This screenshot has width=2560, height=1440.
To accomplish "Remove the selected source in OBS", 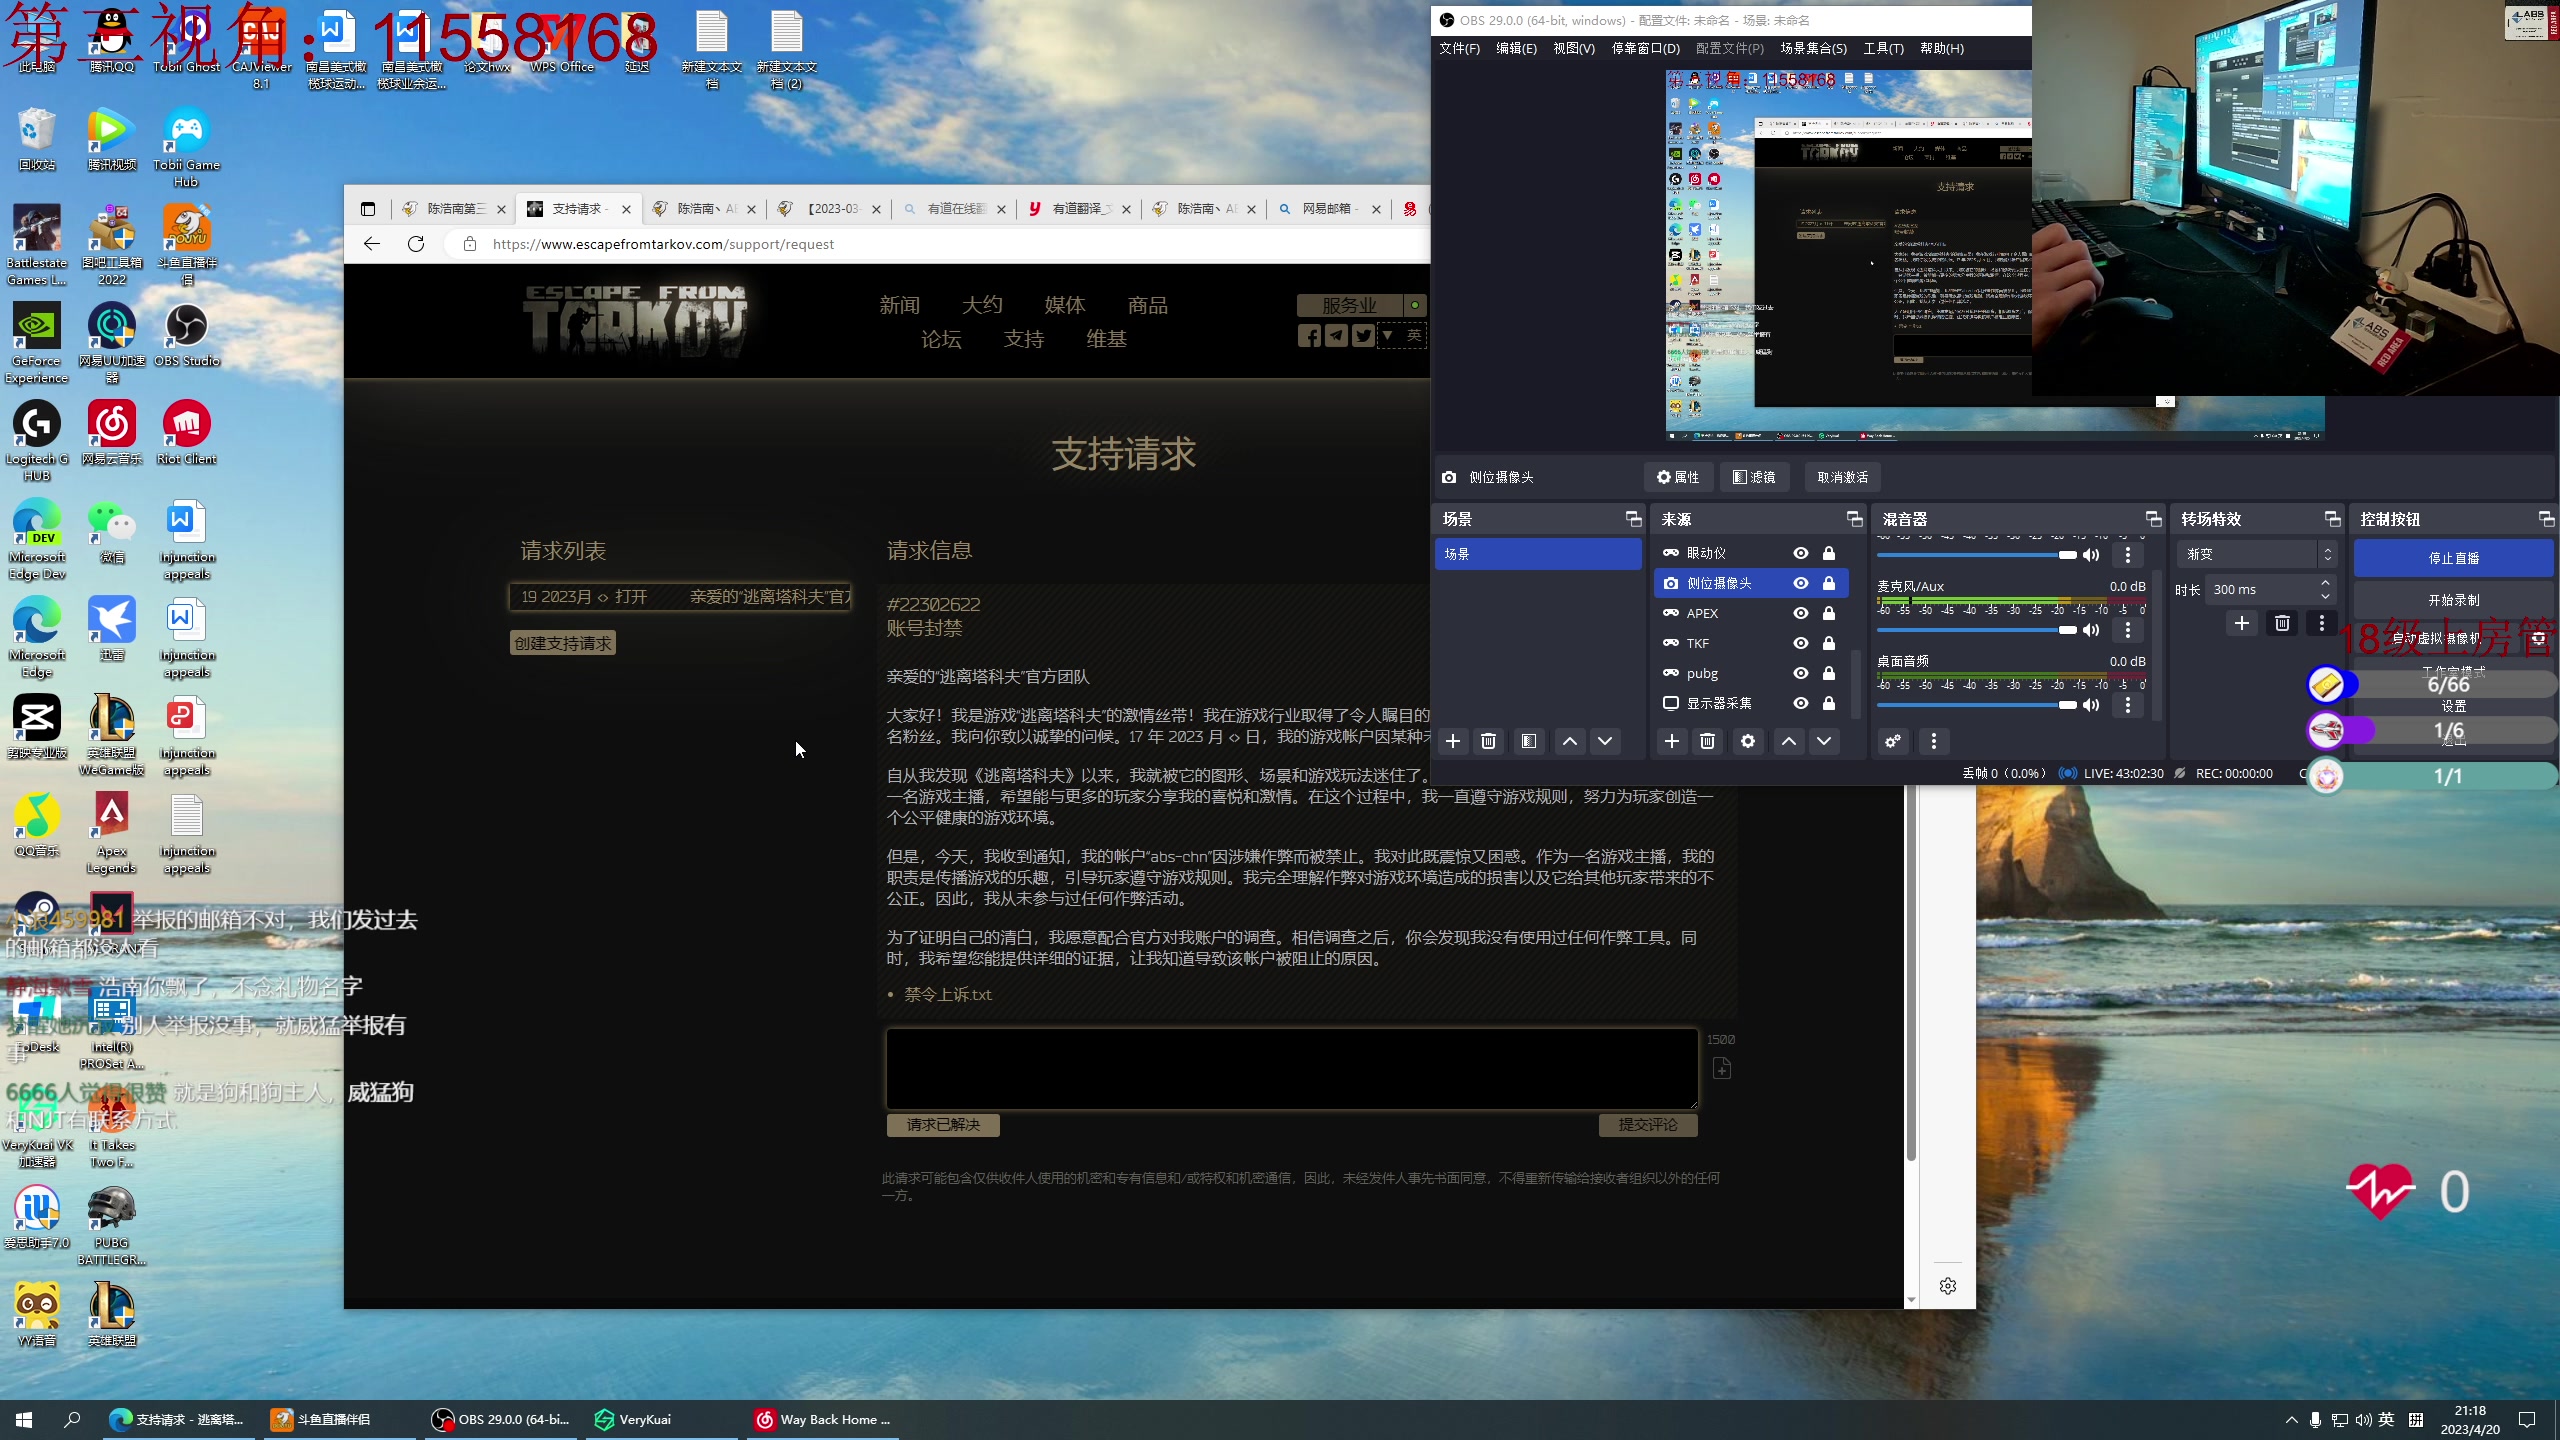I will click(x=1707, y=741).
